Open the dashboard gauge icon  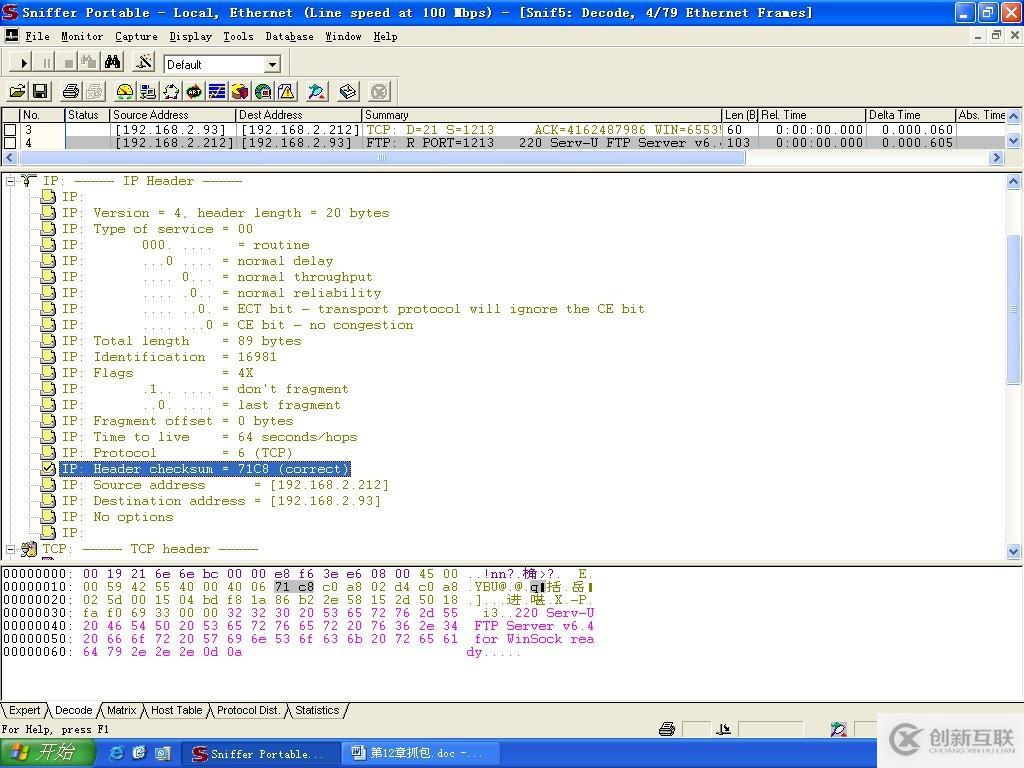(x=125, y=92)
